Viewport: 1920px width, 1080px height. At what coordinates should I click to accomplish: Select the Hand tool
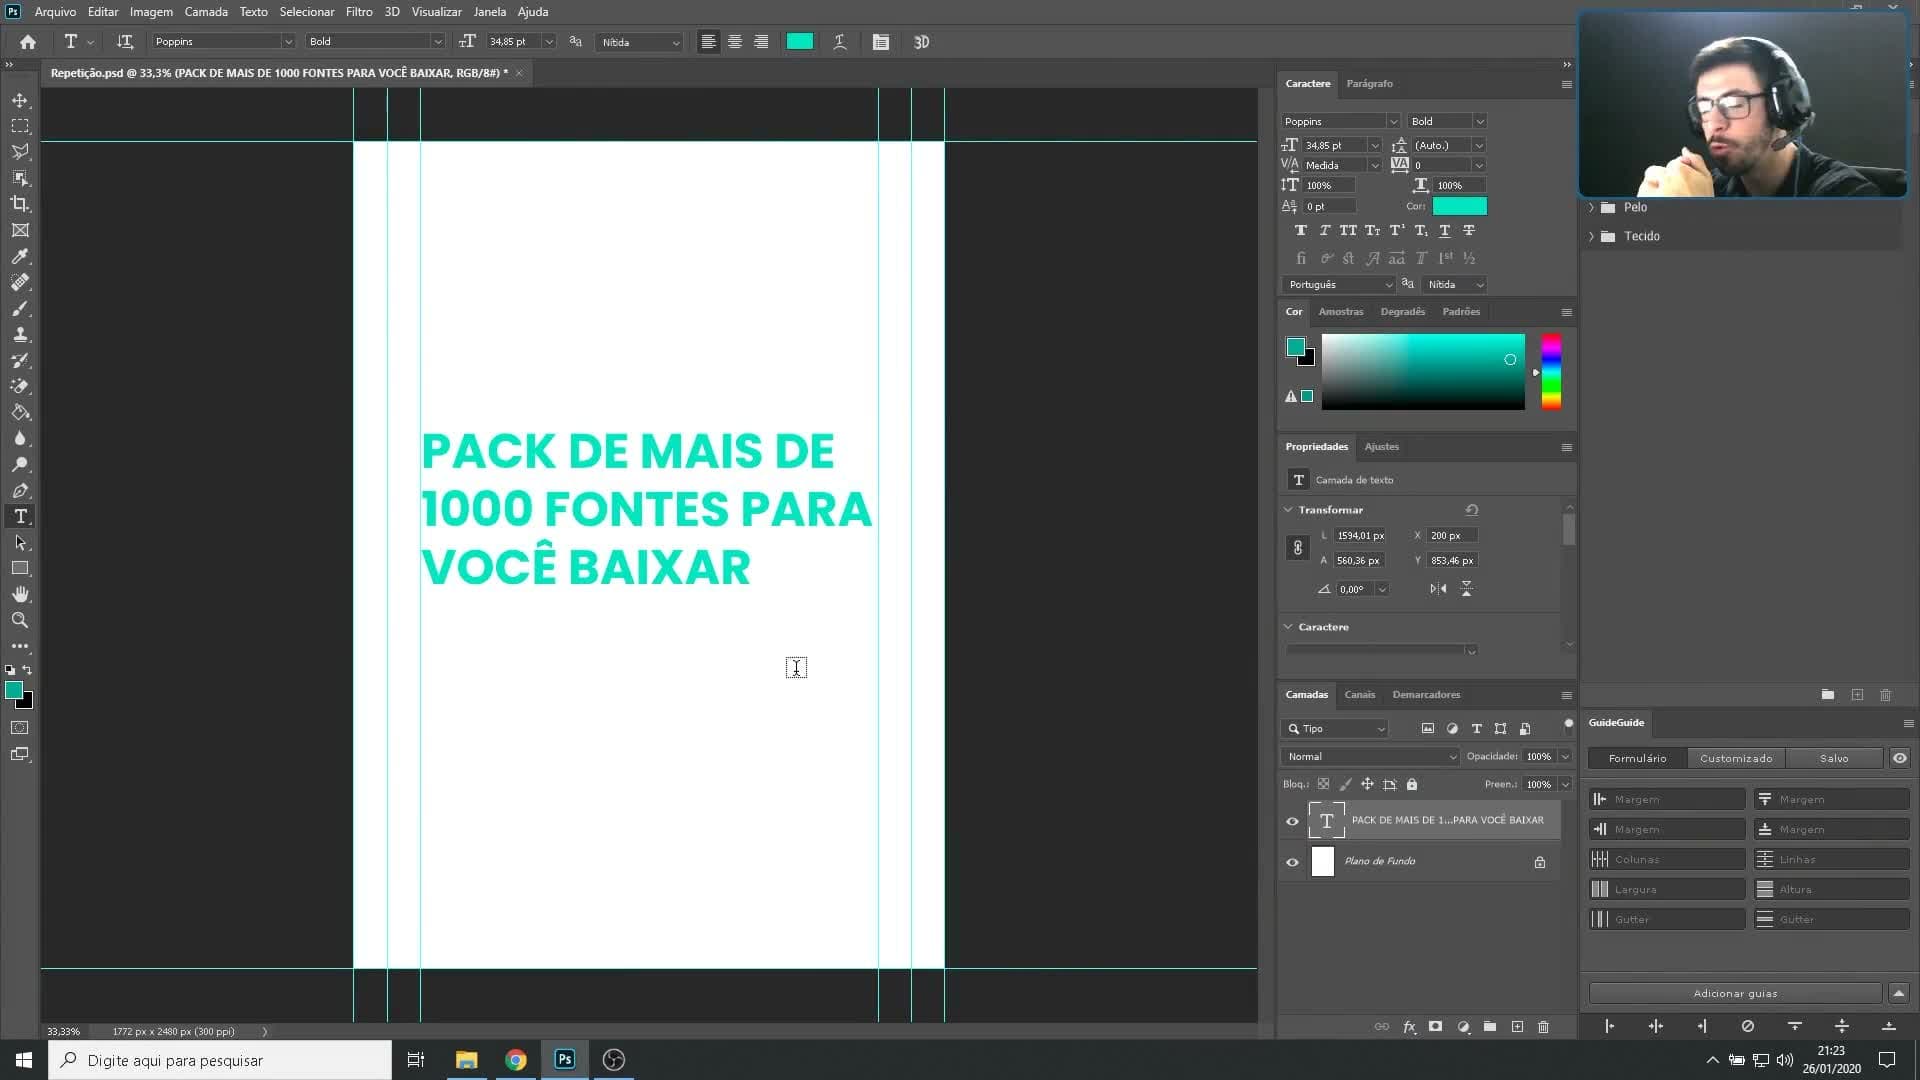[x=20, y=594]
